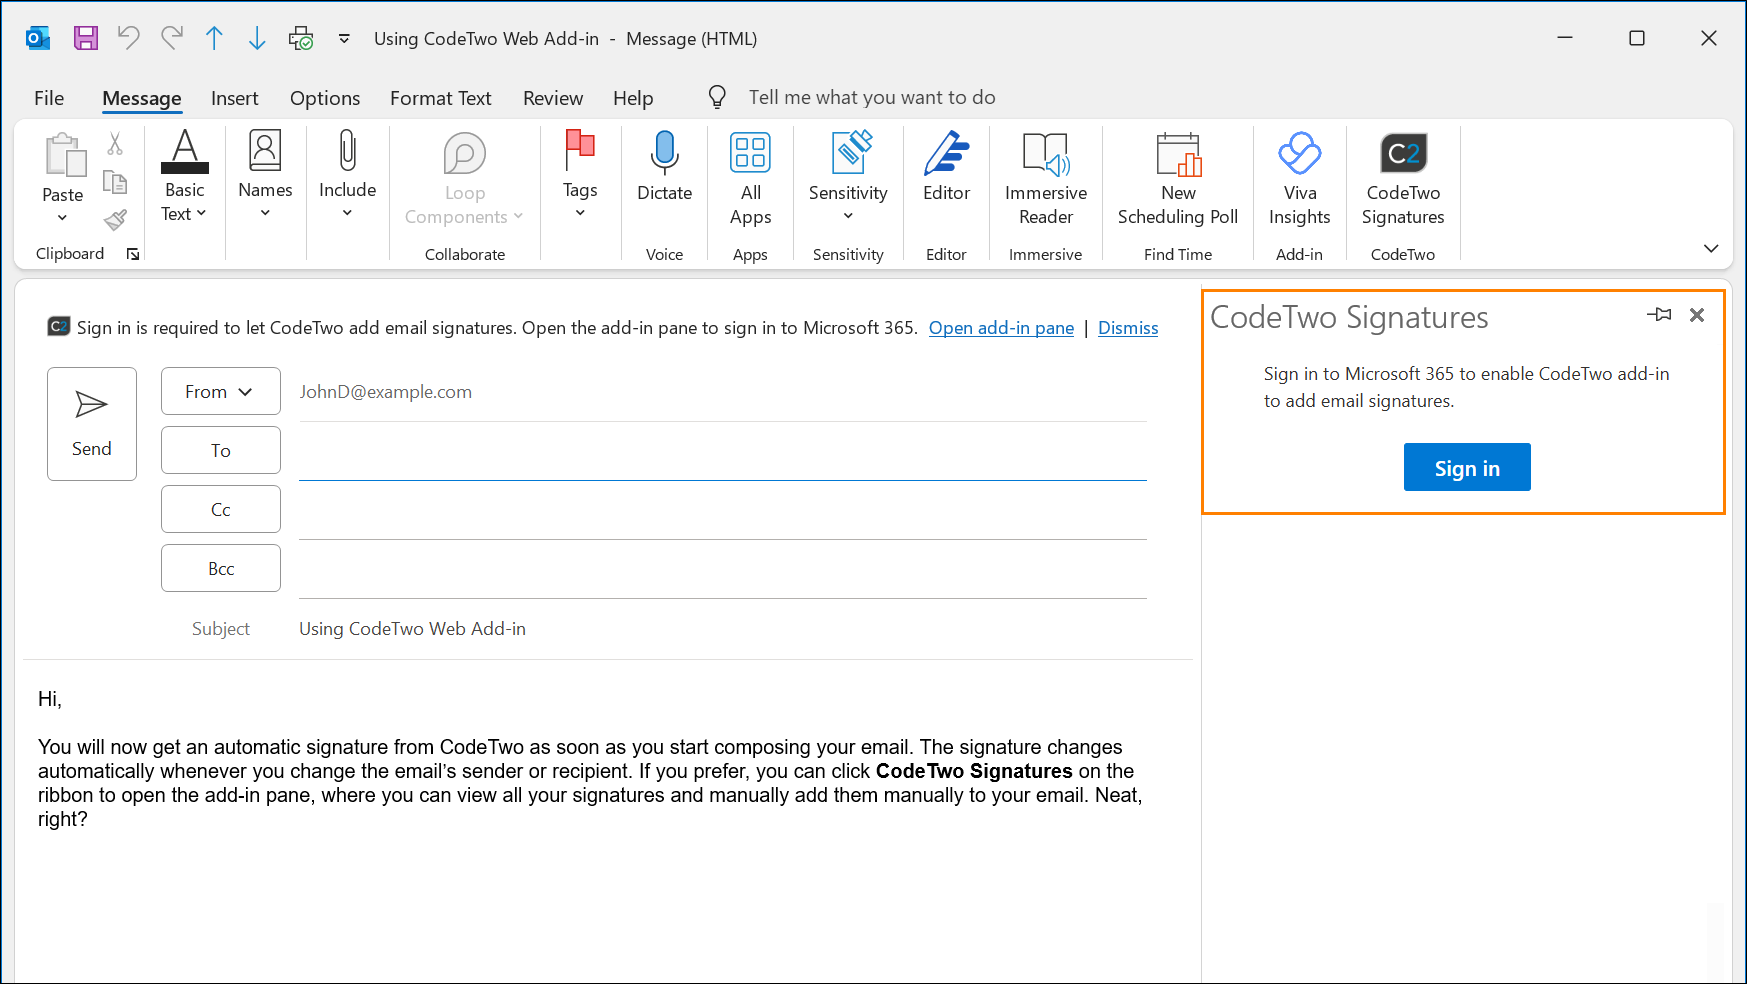Open Viva Insights add-in
This screenshot has height=984, width=1747.
[x=1300, y=180]
